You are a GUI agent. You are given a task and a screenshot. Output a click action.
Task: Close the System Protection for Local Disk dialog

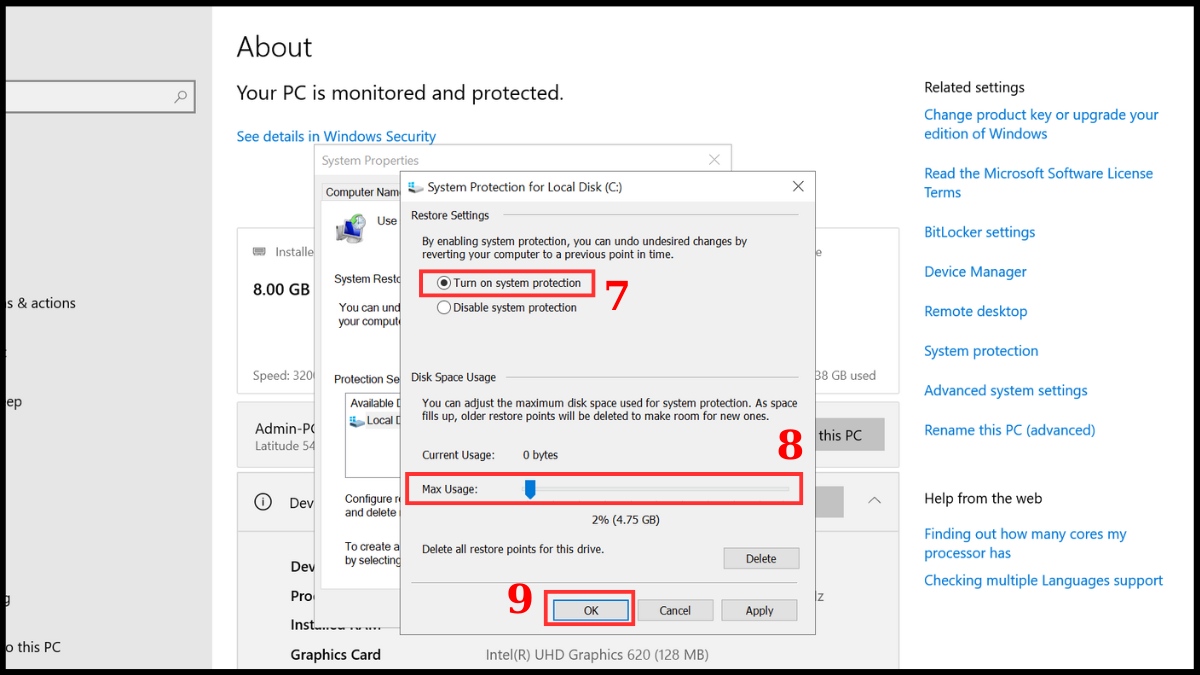[x=798, y=187]
